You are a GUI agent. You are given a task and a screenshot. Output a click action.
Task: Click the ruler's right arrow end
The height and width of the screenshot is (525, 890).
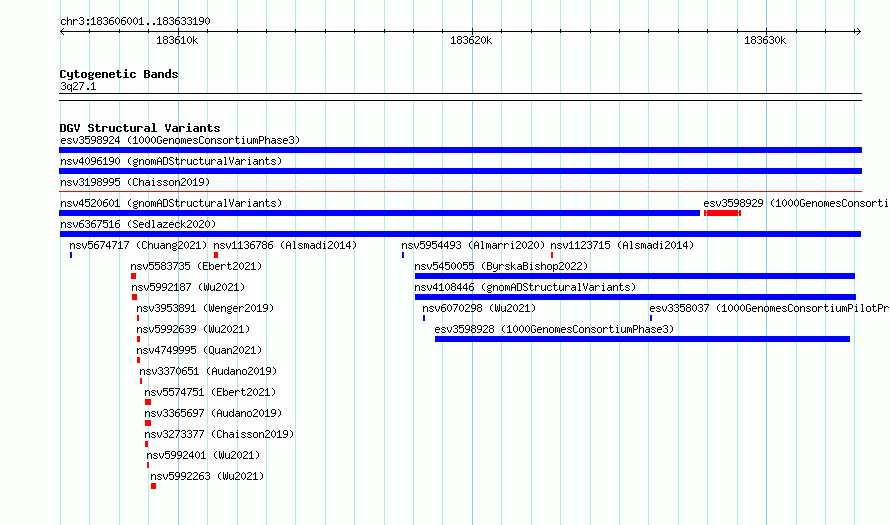coord(859,32)
